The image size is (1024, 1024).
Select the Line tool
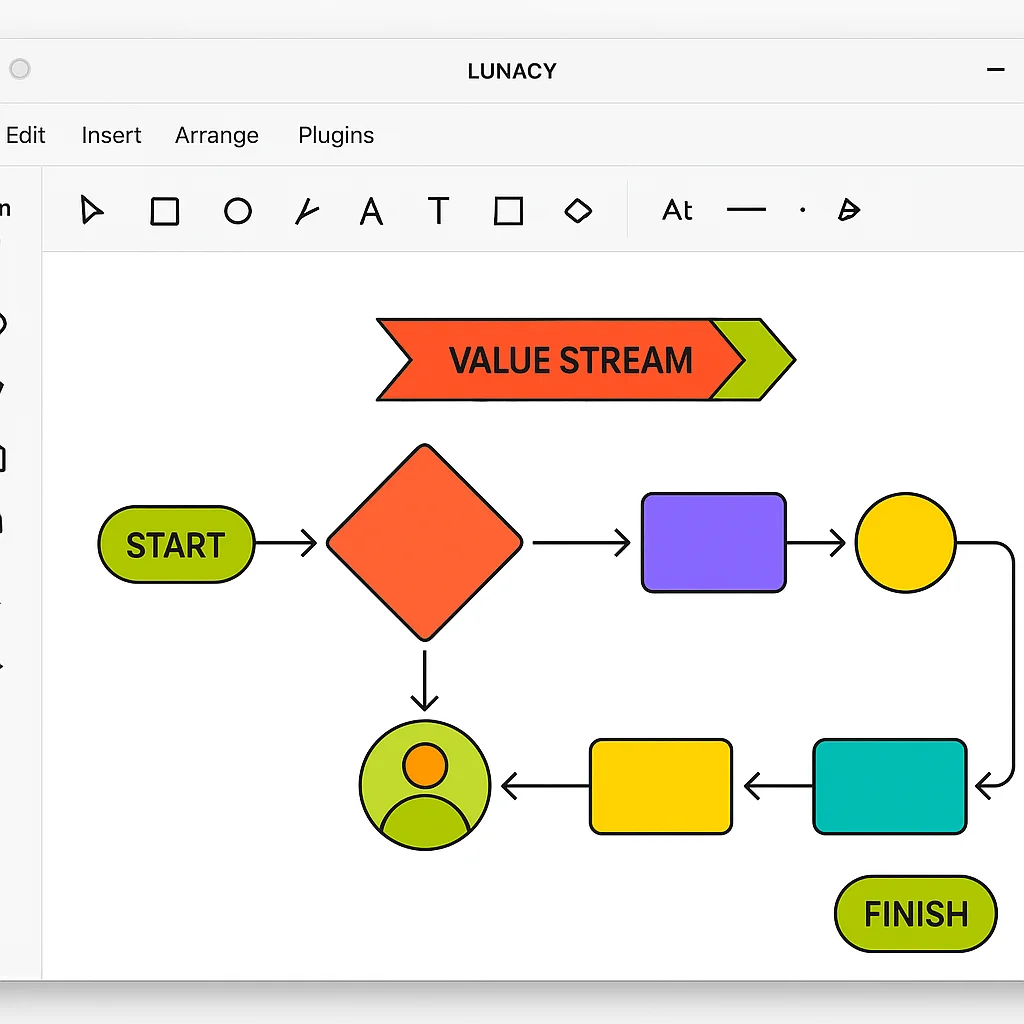tap(746, 211)
